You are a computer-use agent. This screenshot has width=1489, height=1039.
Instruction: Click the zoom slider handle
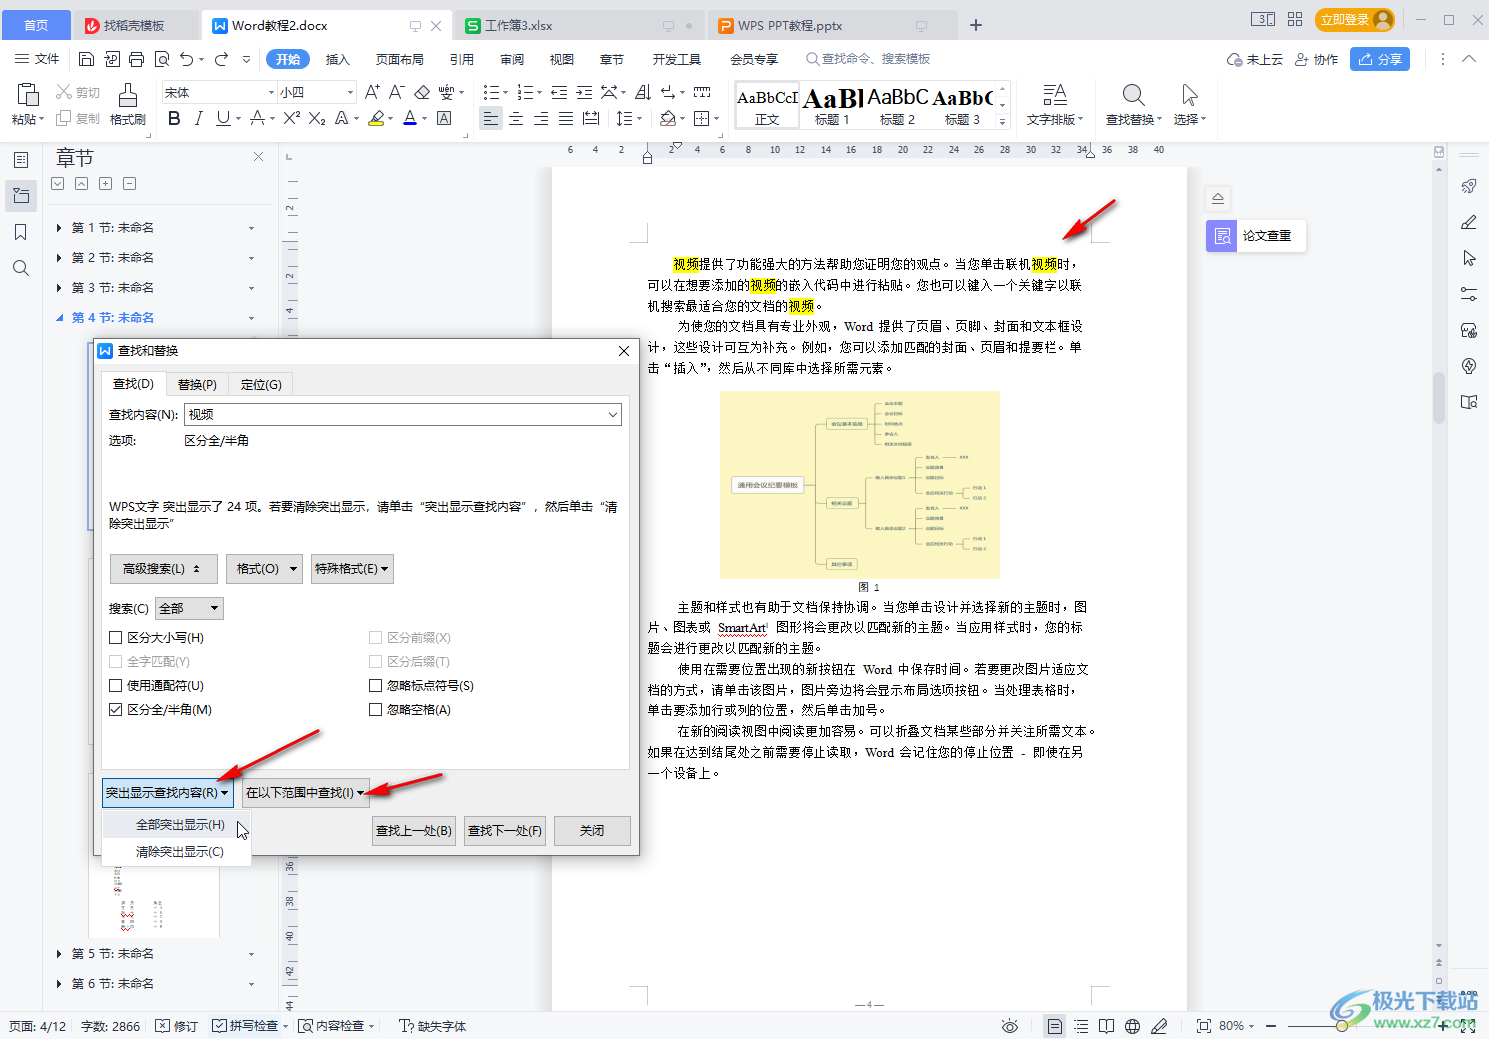(x=1341, y=1026)
